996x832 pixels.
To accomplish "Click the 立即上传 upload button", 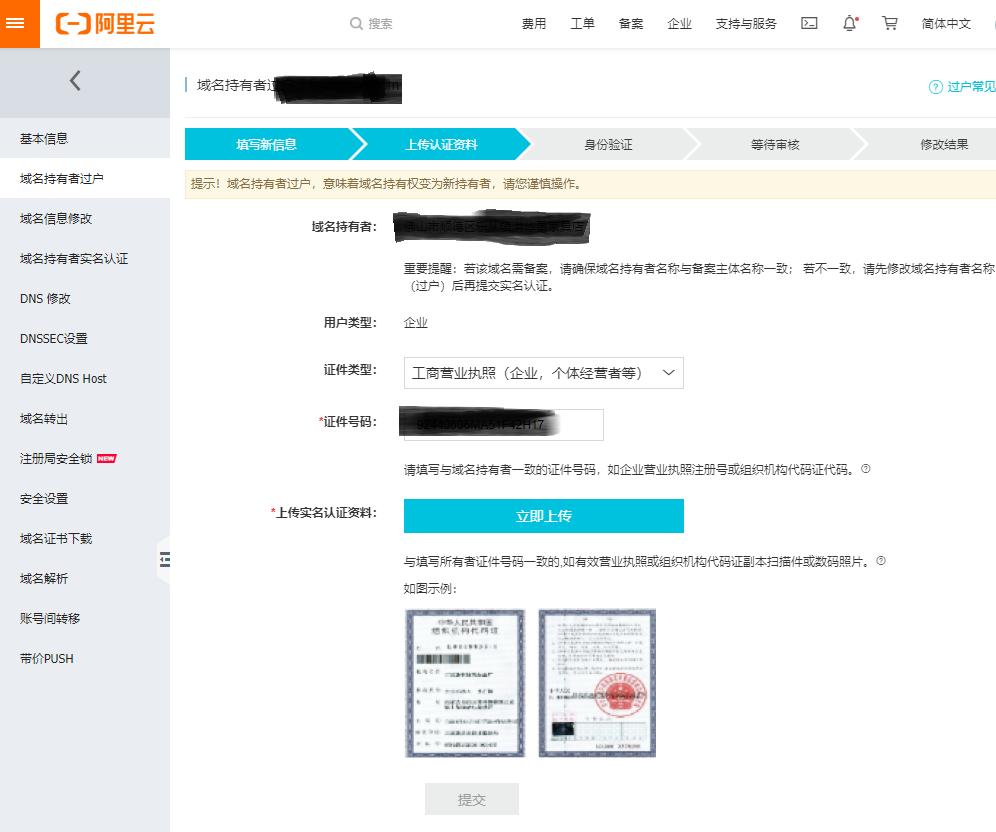I will (x=543, y=516).
